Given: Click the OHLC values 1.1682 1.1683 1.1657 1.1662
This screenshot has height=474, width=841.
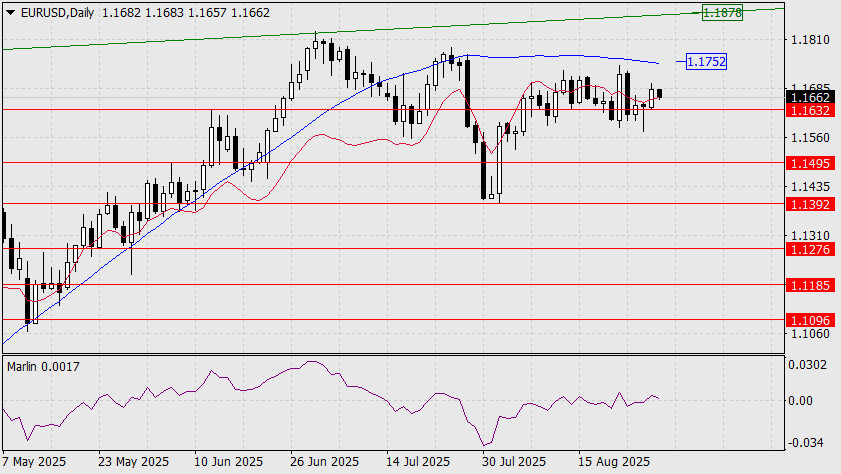Looking at the screenshot, I should pos(186,13).
